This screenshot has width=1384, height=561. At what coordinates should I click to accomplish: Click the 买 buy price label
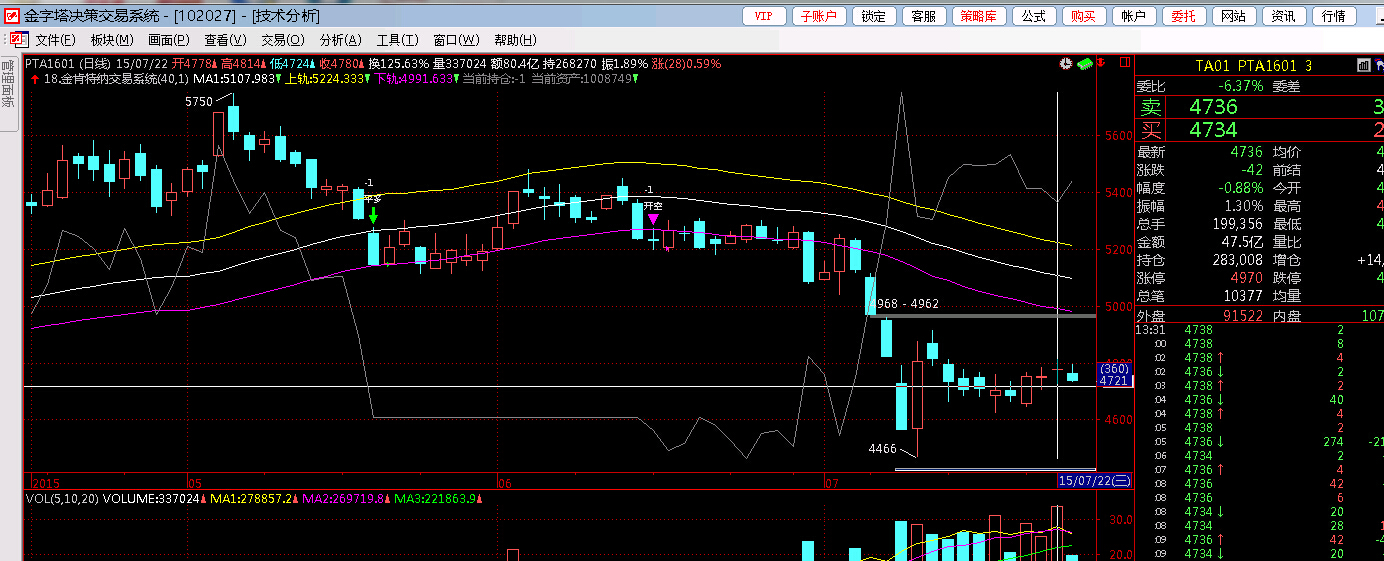(1153, 130)
